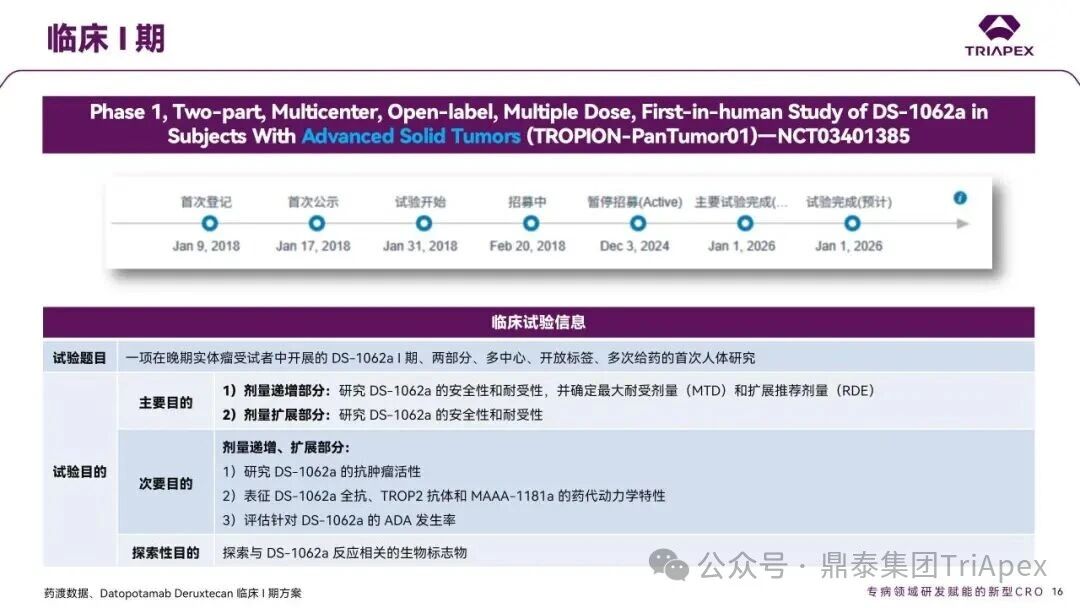This screenshot has width=1080, height=608.
Task: Click the 主要试验完成 timeline marker circle
Action: 742,224
